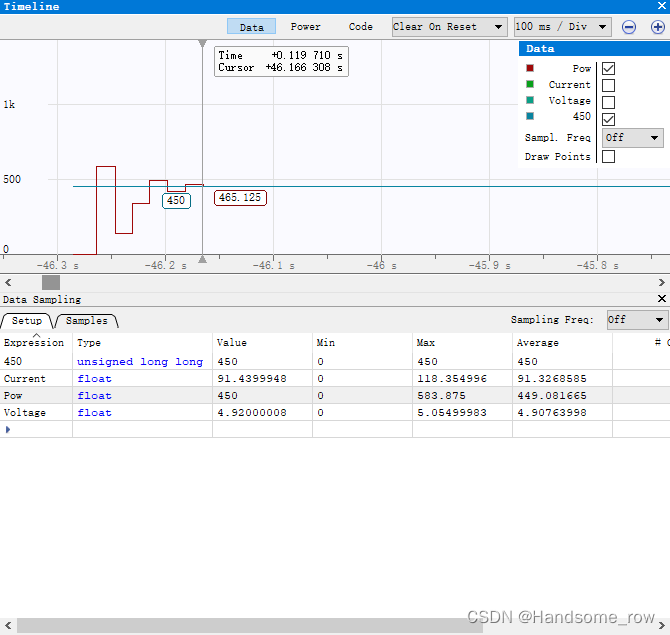Image resolution: width=670 pixels, height=635 pixels.
Task: Open the Sampling Freq dropdown in Data Sampling
Action: (637, 320)
